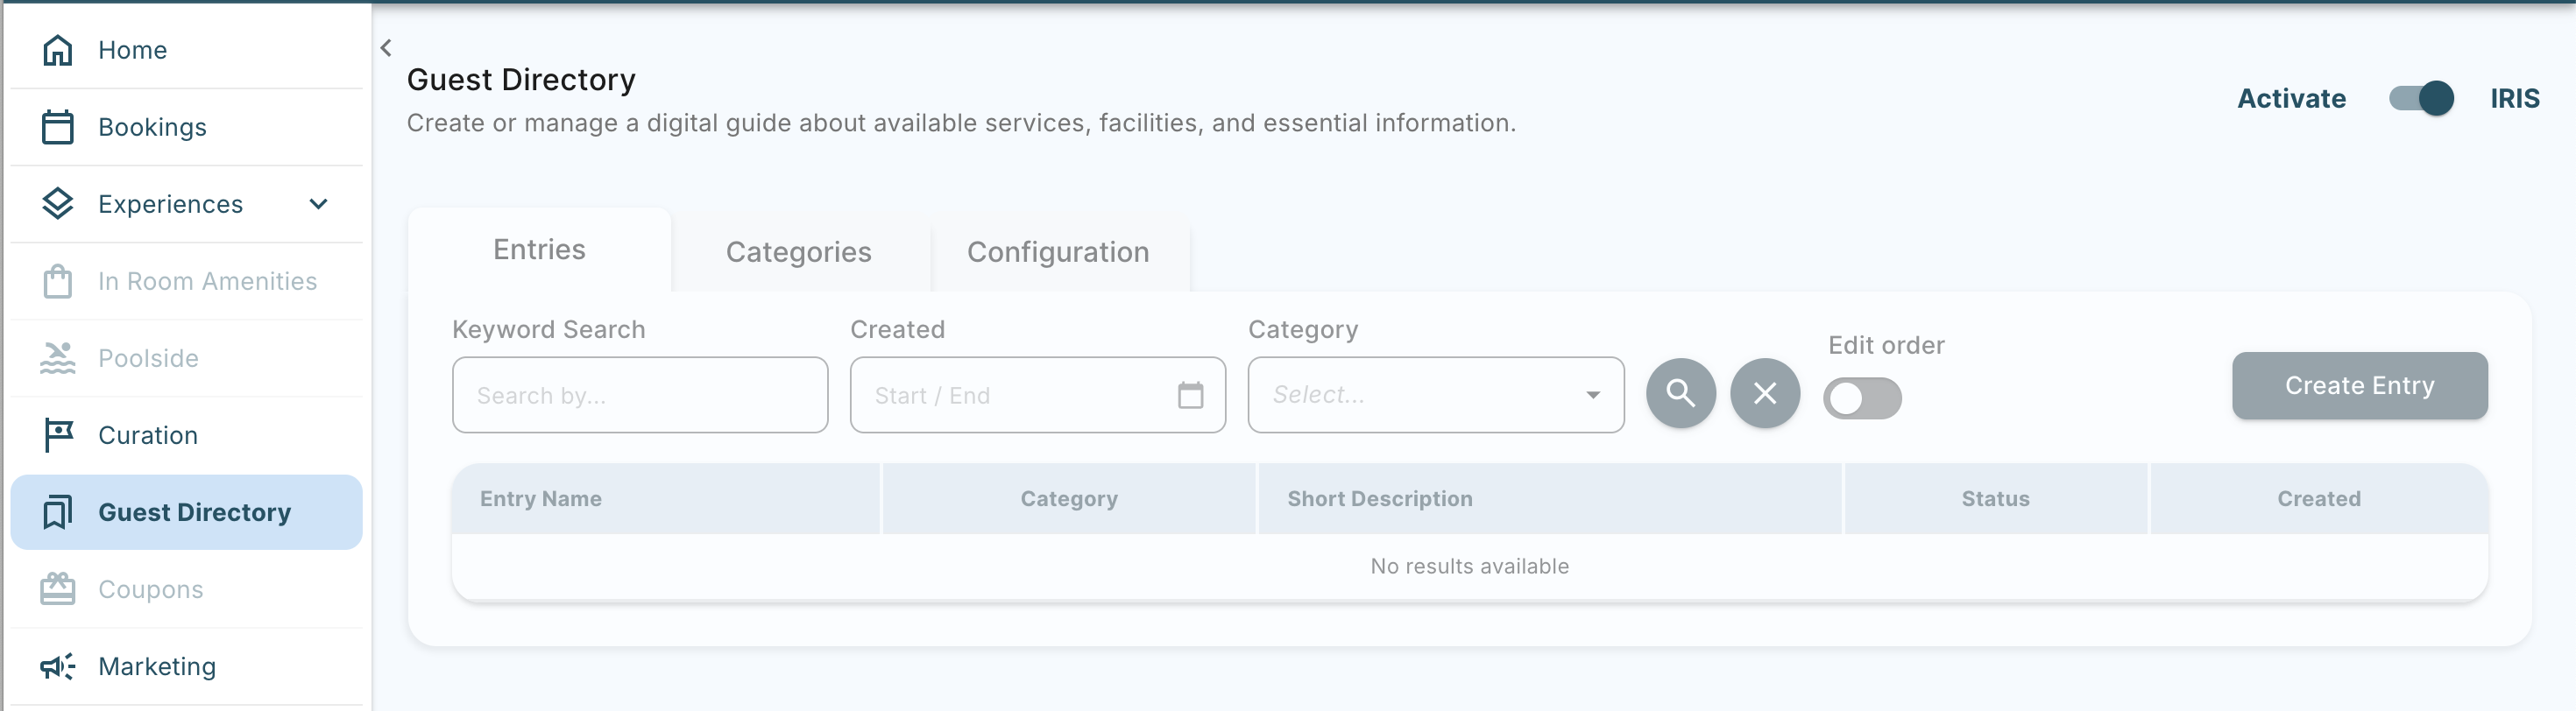Switch to the Categories tab

pyautogui.click(x=798, y=252)
